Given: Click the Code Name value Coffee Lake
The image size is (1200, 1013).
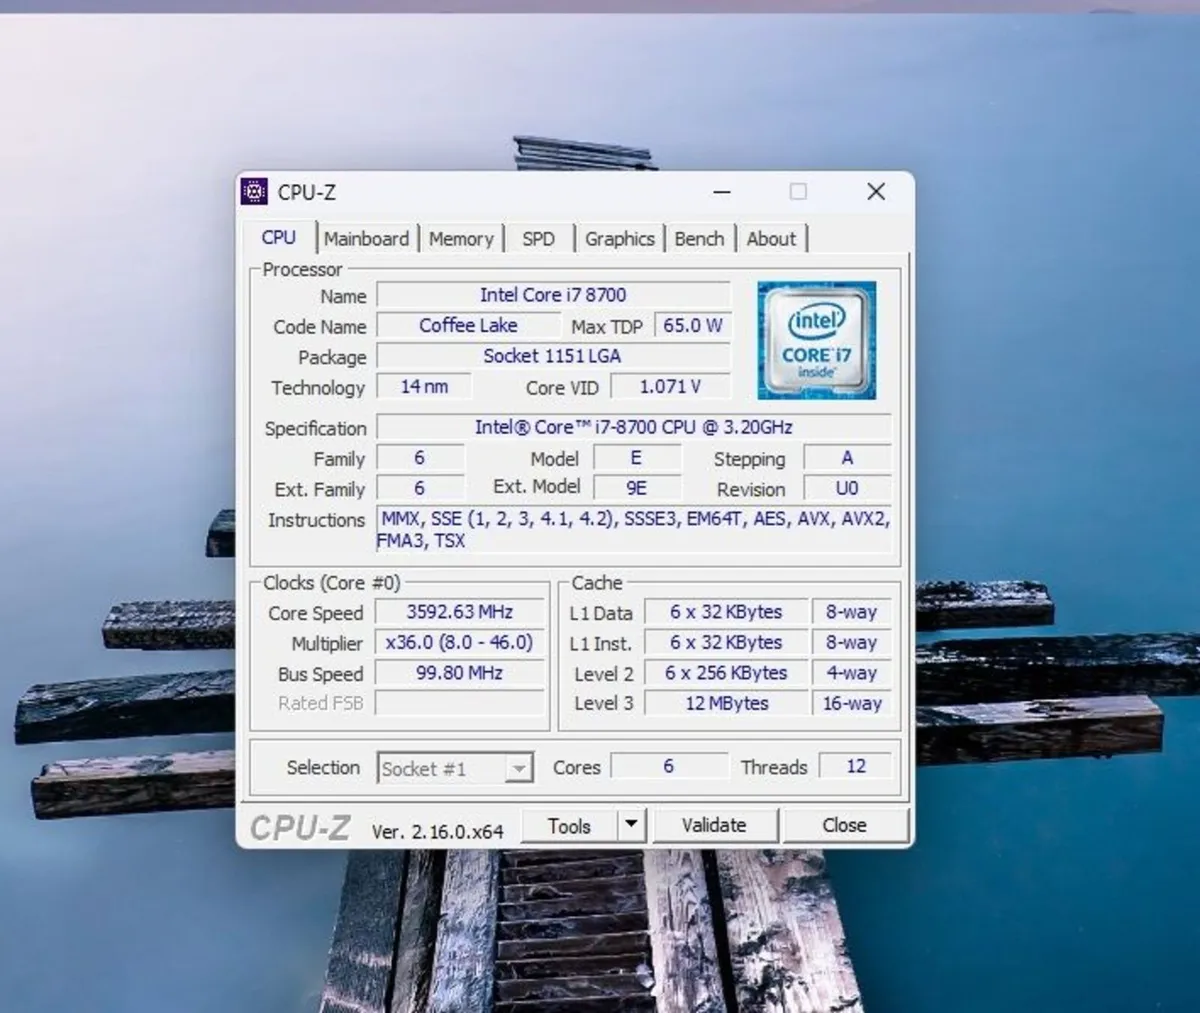Looking at the screenshot, I should tap(468, 326).
